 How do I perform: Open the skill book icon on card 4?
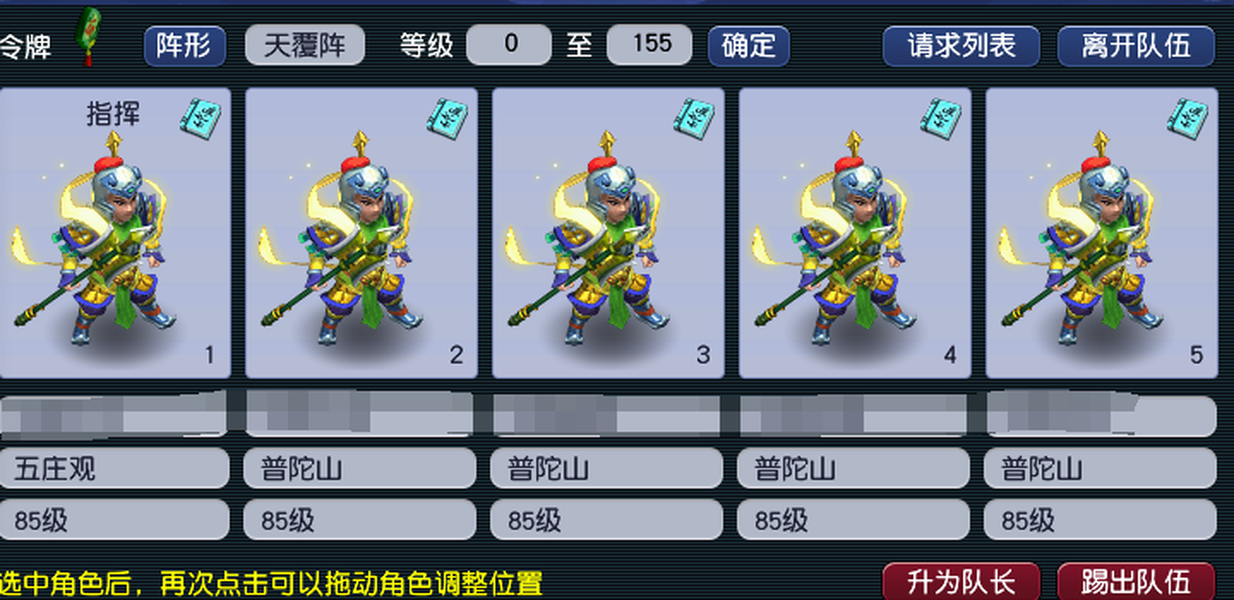[x=941, y=116]
